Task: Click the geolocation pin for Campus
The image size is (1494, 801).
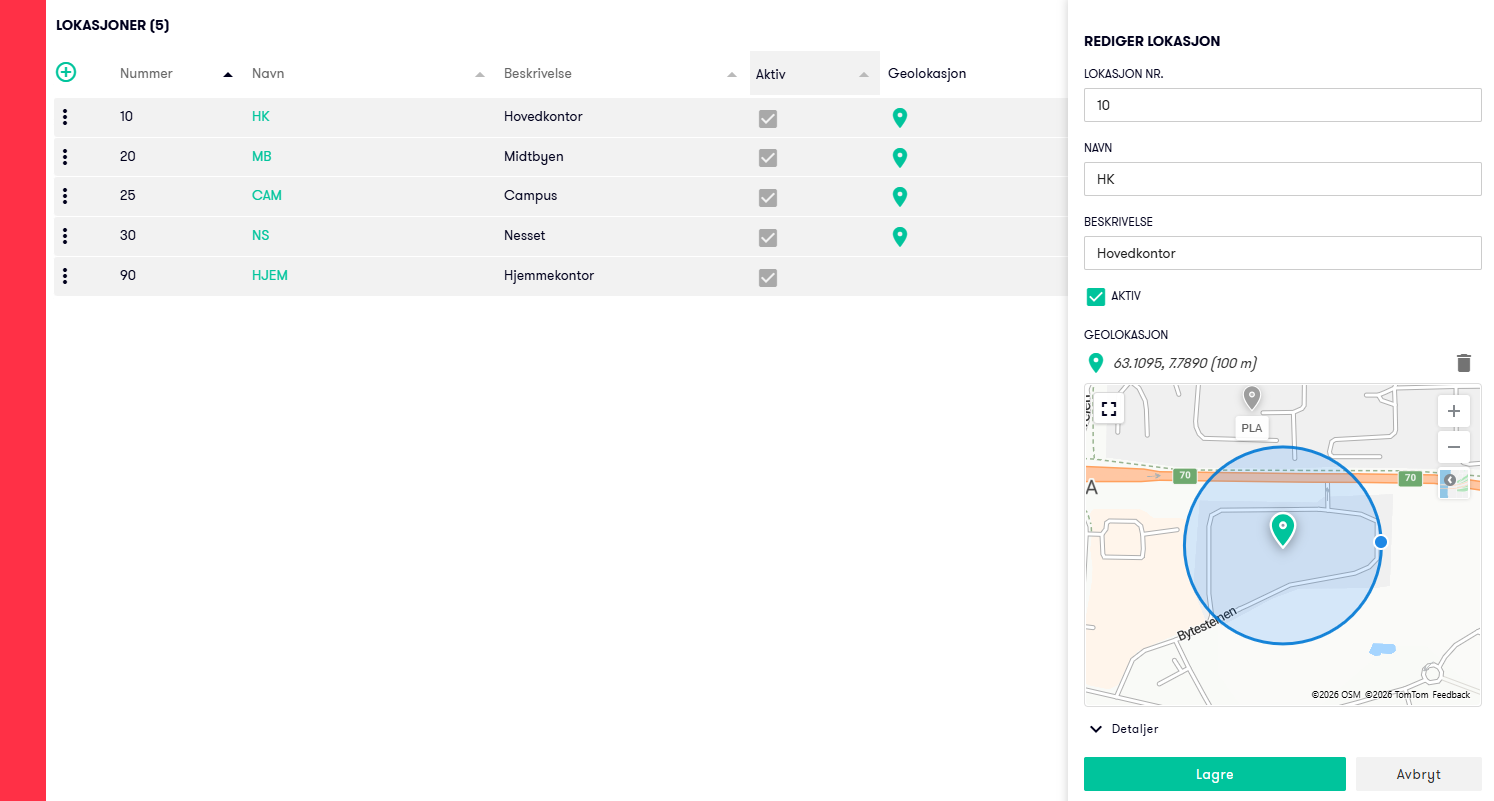Action: [x=900, y=197]
